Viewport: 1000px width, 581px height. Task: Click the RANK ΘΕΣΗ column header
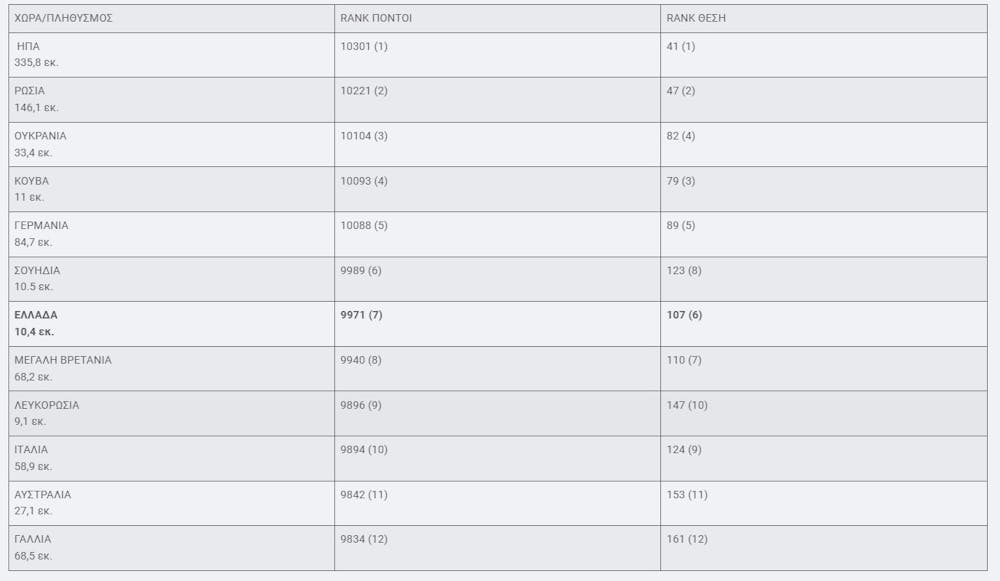tap(696, 18)
